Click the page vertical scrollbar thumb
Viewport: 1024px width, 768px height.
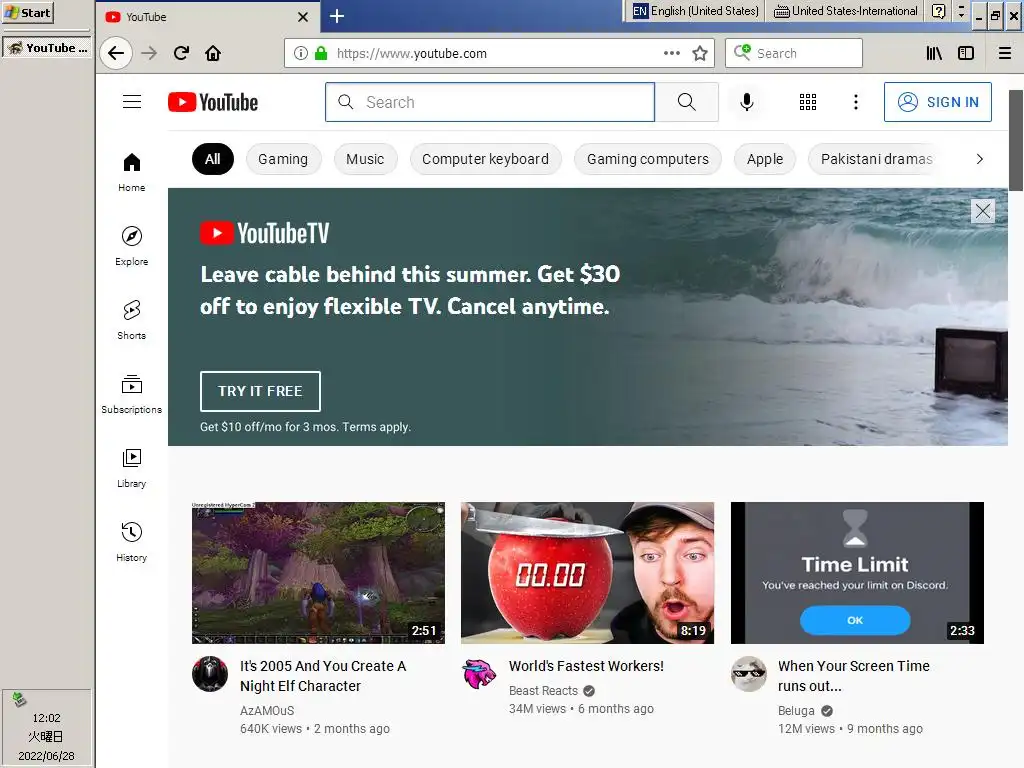pos(1016,140)
